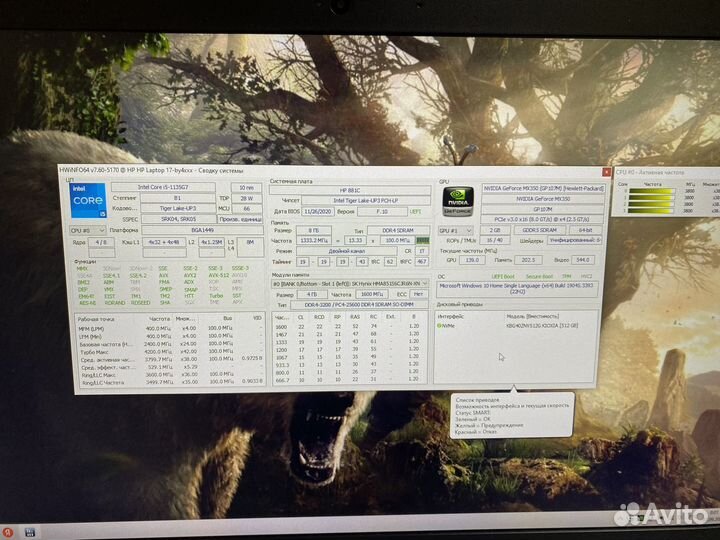This screenshot has width=720, height=540.
Task: Select the 666.7 row in memory timings table
Action: (x=350, y=380)
